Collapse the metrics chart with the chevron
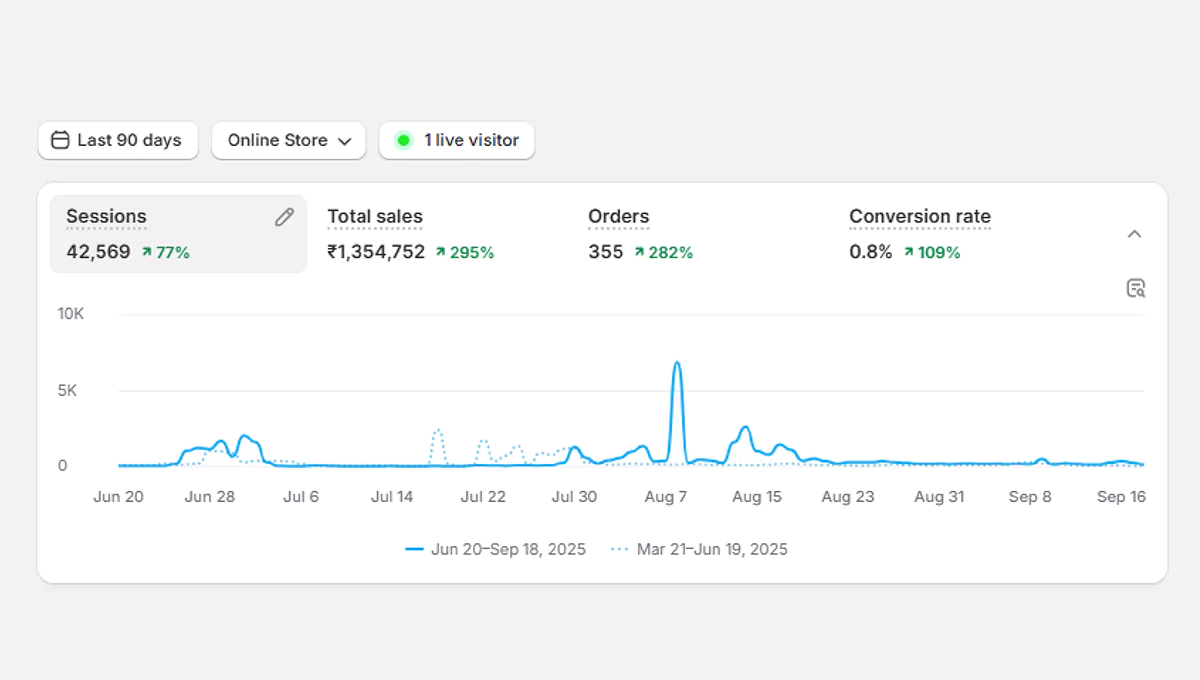The image size is (1200, 680). point(1134,234)
